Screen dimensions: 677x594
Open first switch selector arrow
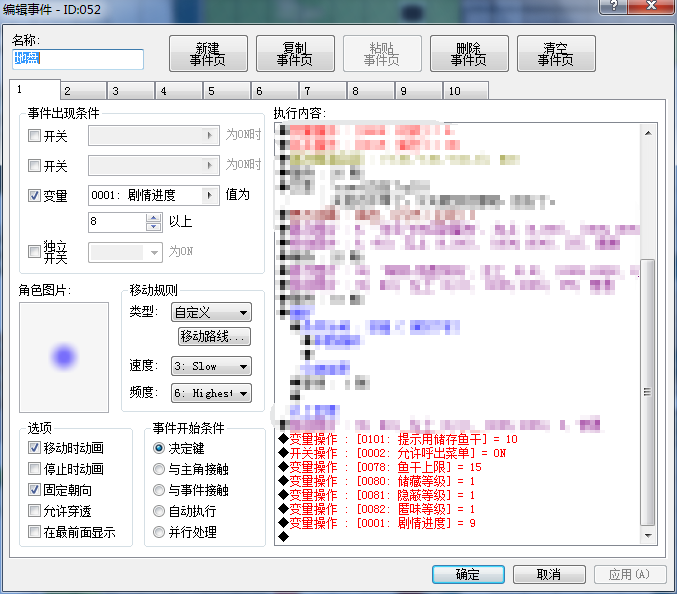coord(210,136)
